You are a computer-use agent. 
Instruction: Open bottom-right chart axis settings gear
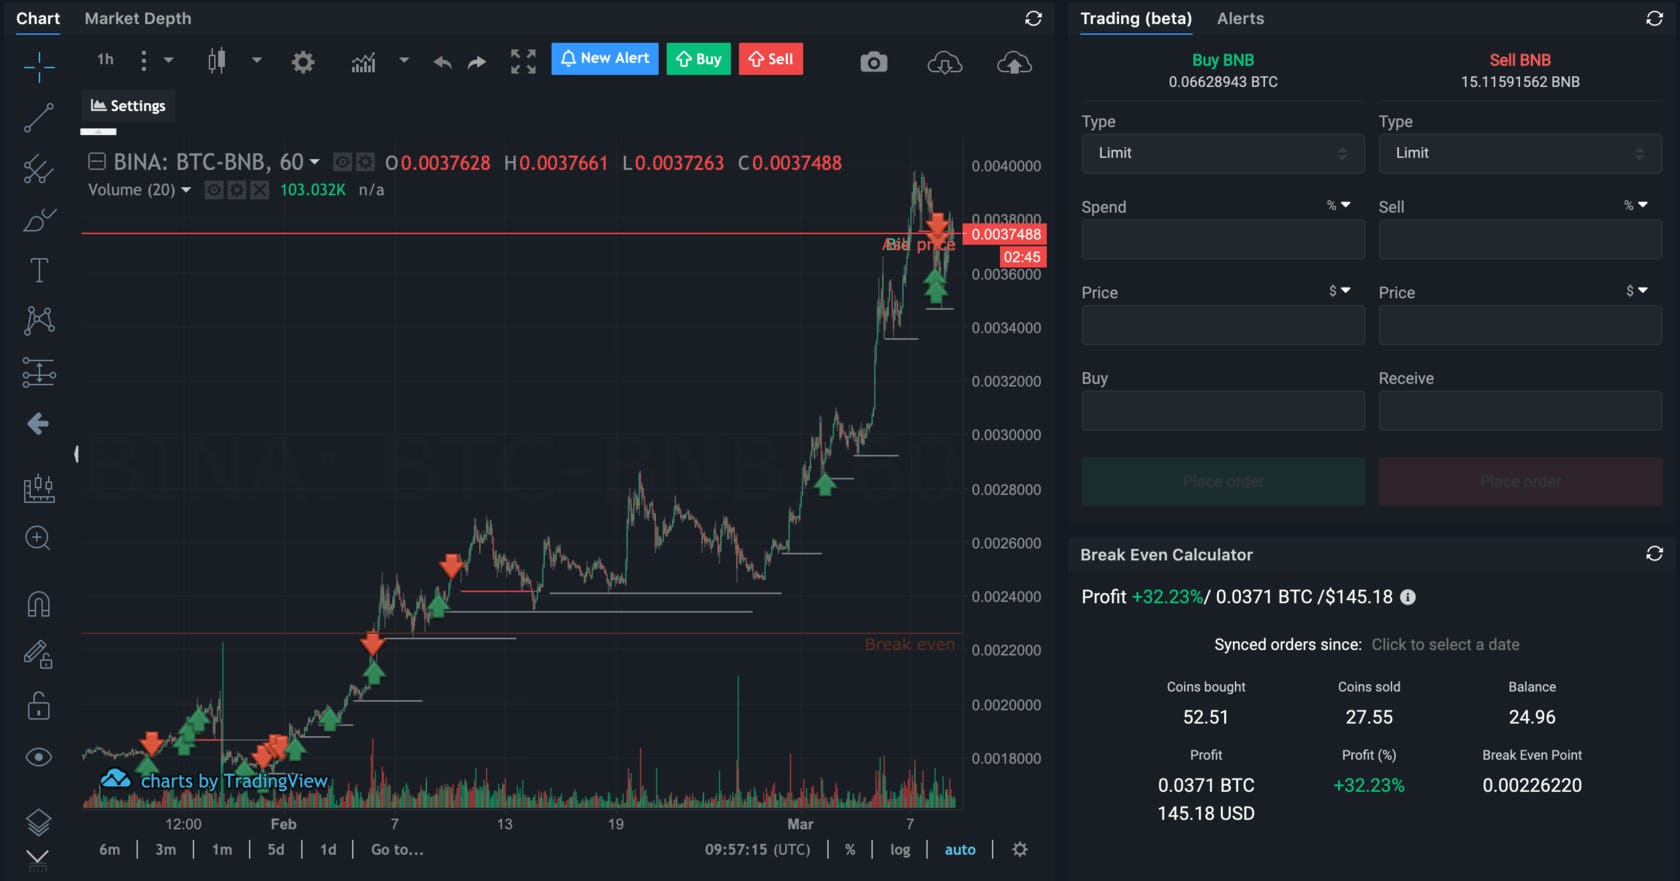coord(1020,849)
